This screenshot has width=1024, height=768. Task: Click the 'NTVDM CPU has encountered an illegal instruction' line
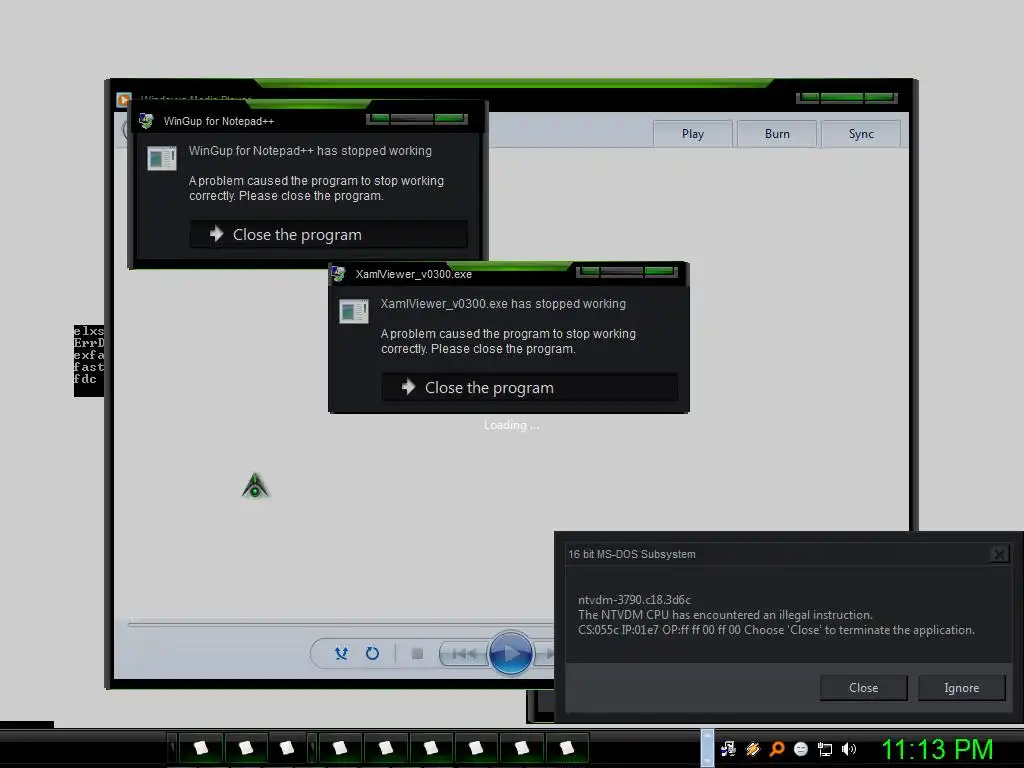[x=725, y=615]
